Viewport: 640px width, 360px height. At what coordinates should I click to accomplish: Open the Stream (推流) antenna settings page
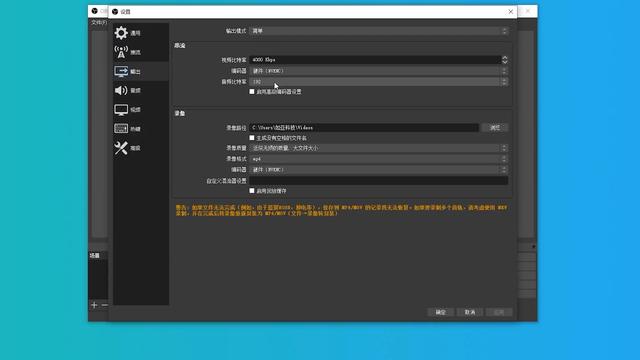(x=140, y=52)
